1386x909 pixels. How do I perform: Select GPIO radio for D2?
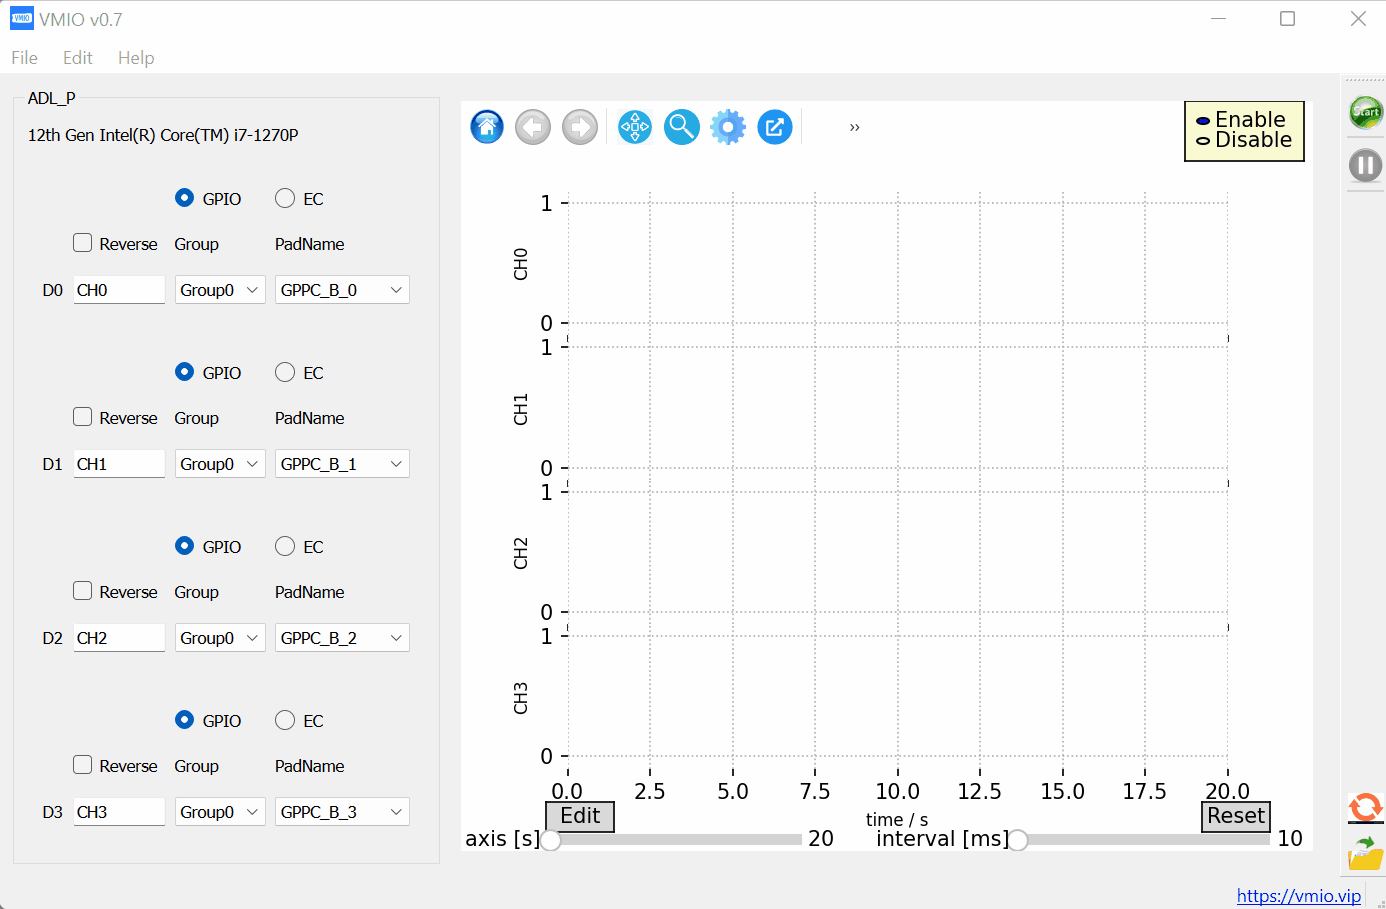(x=184, y=546)
